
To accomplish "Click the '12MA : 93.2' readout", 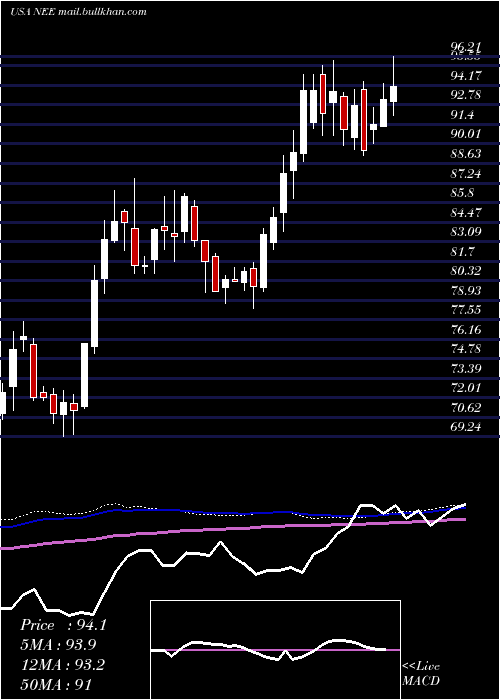I will (x=62, y=665).
